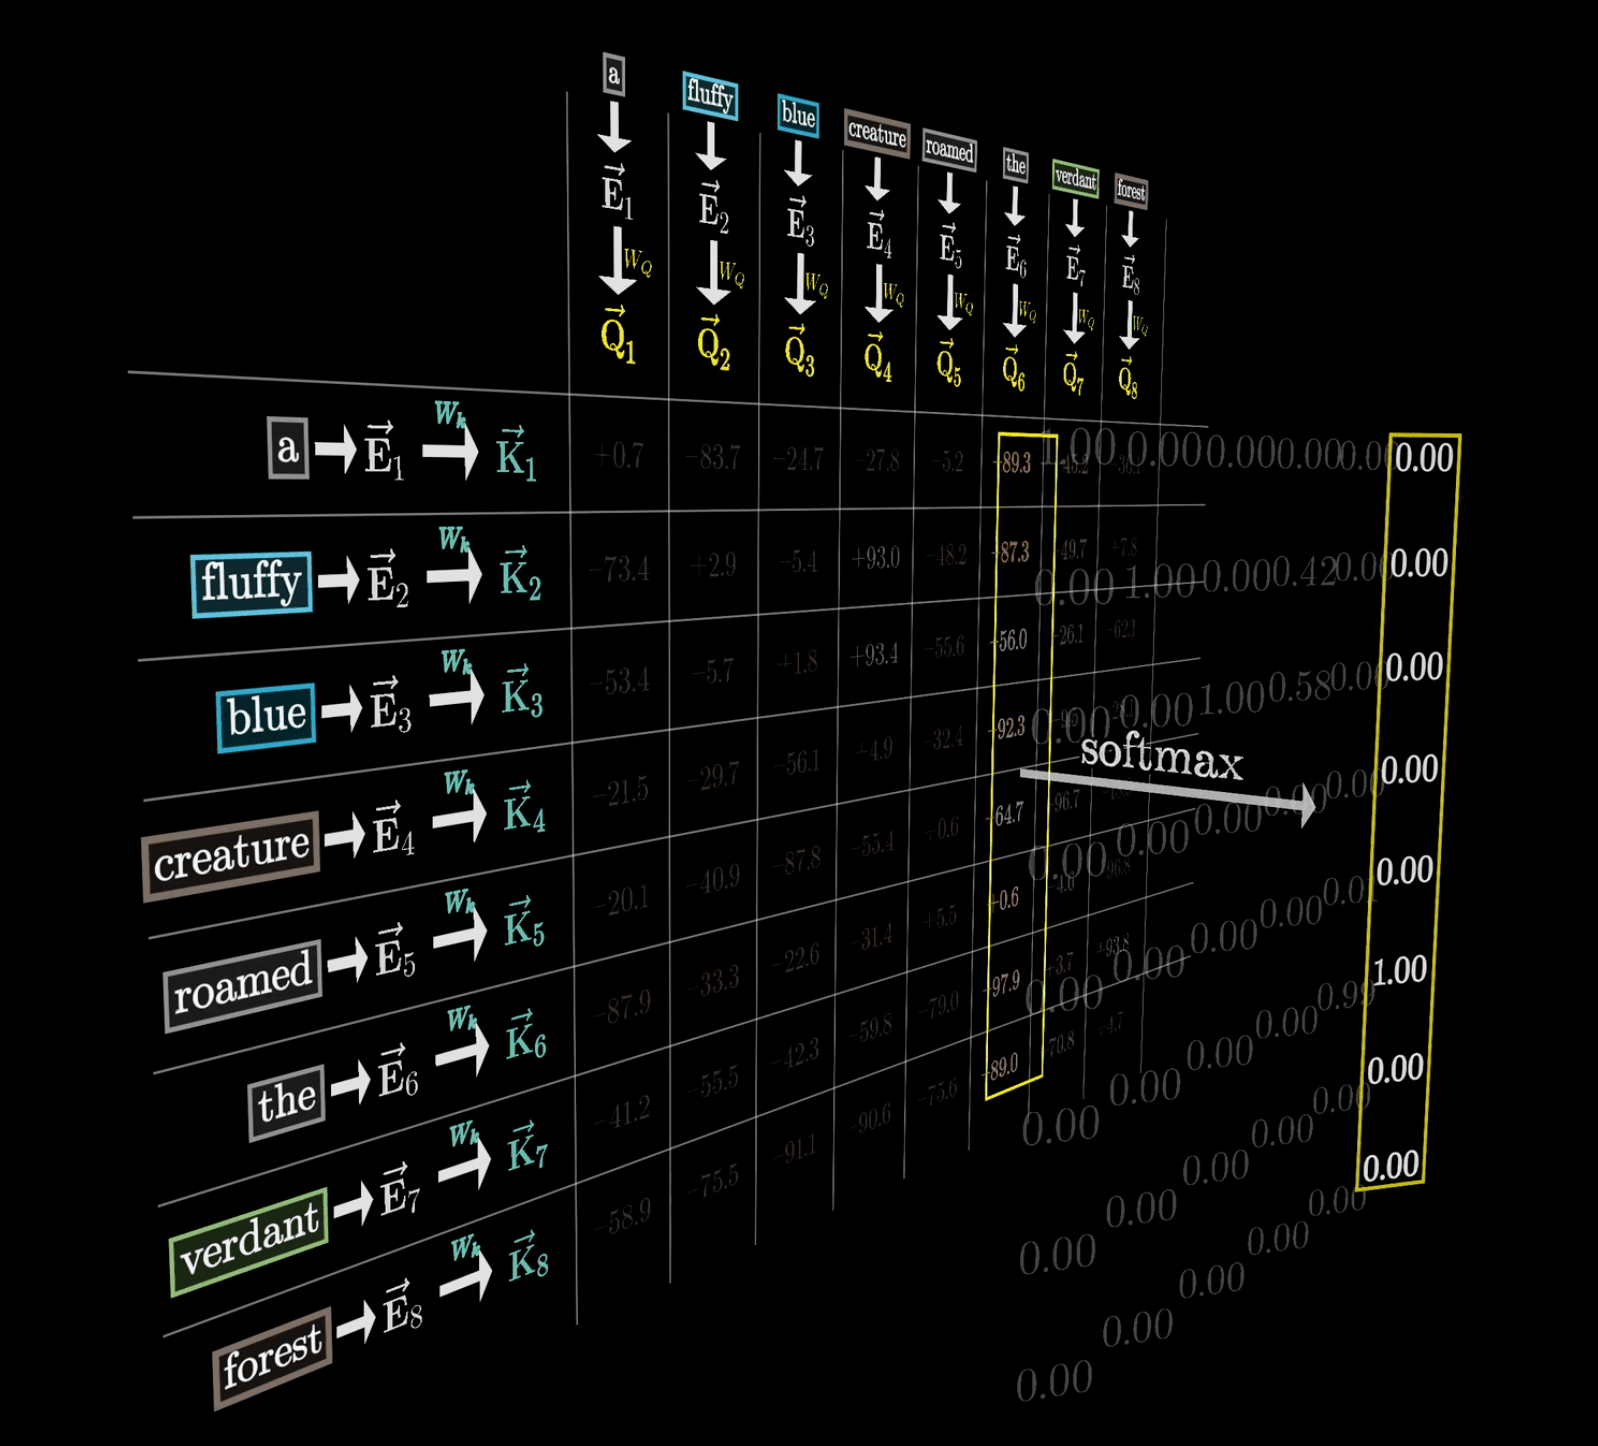Screen dimensions: 1598x1446
Task: Click the dim grid cell showing +93.0
Action: pos(875,557)
